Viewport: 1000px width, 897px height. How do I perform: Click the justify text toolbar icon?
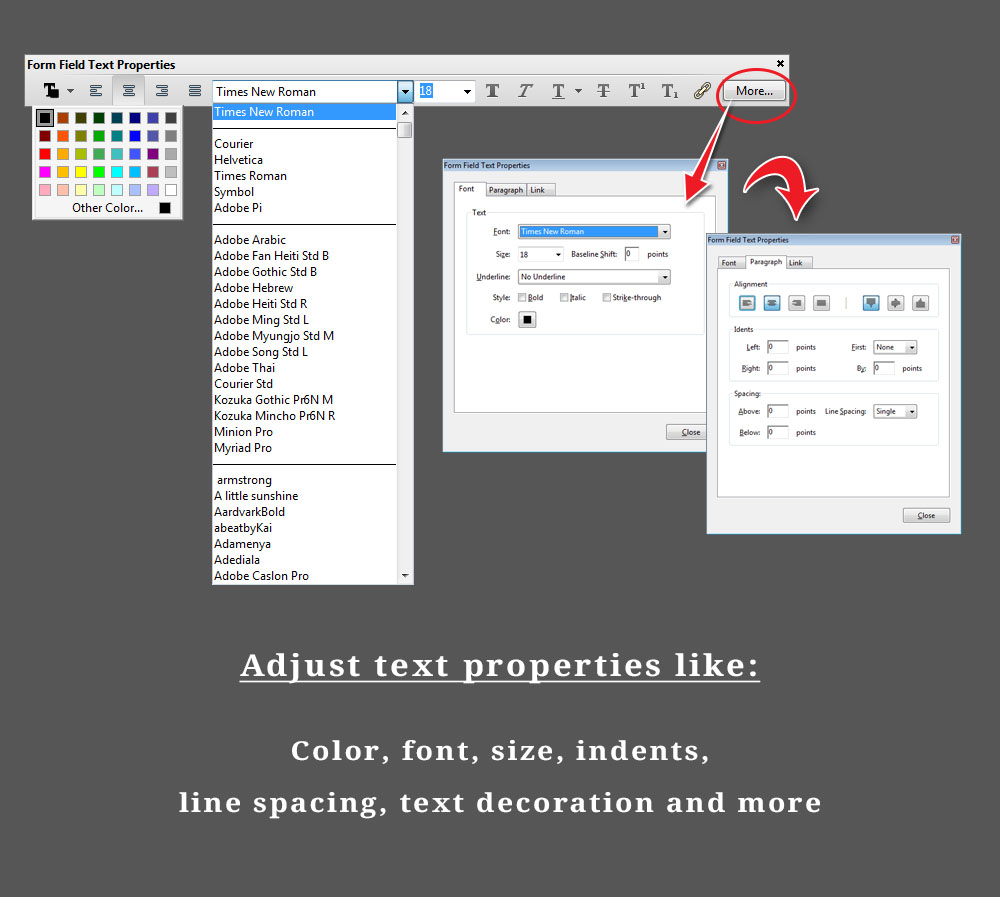coord(195,91)
